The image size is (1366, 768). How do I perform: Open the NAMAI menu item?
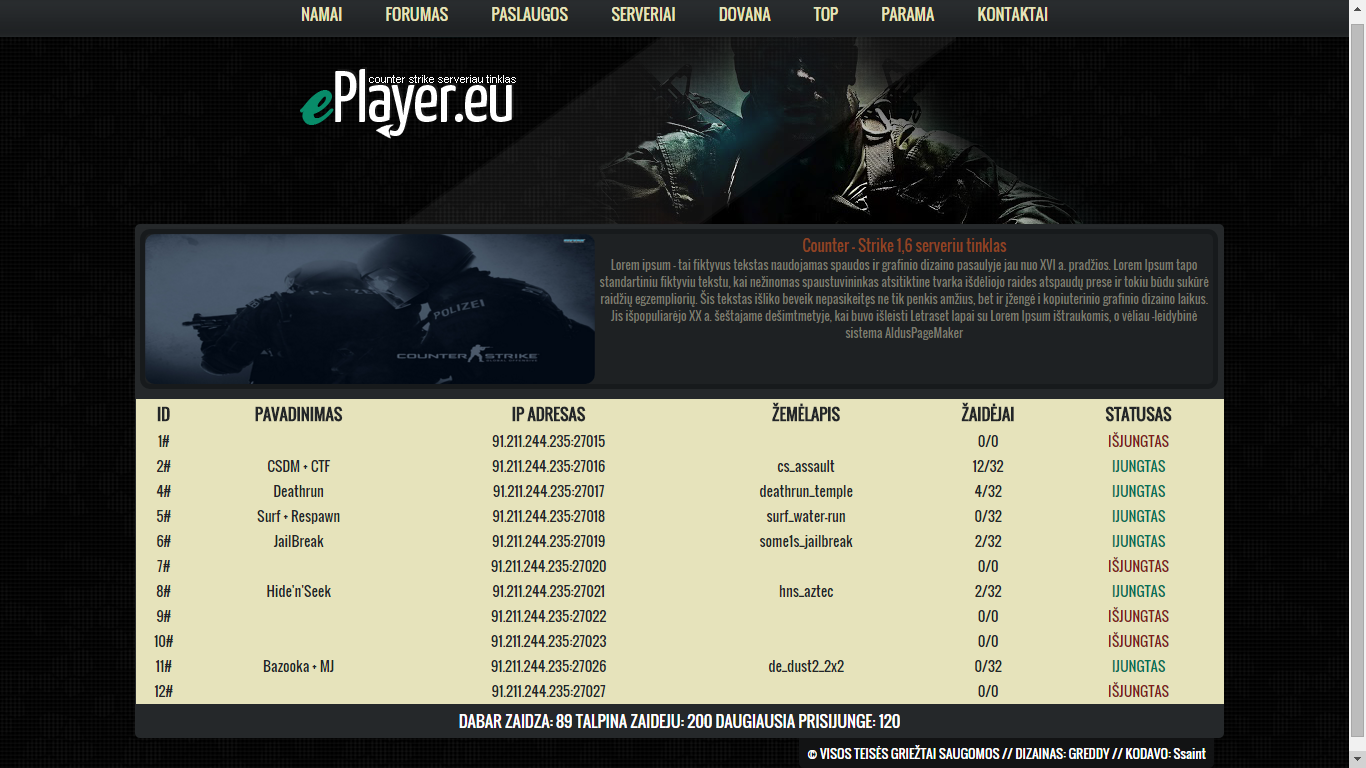322,14
